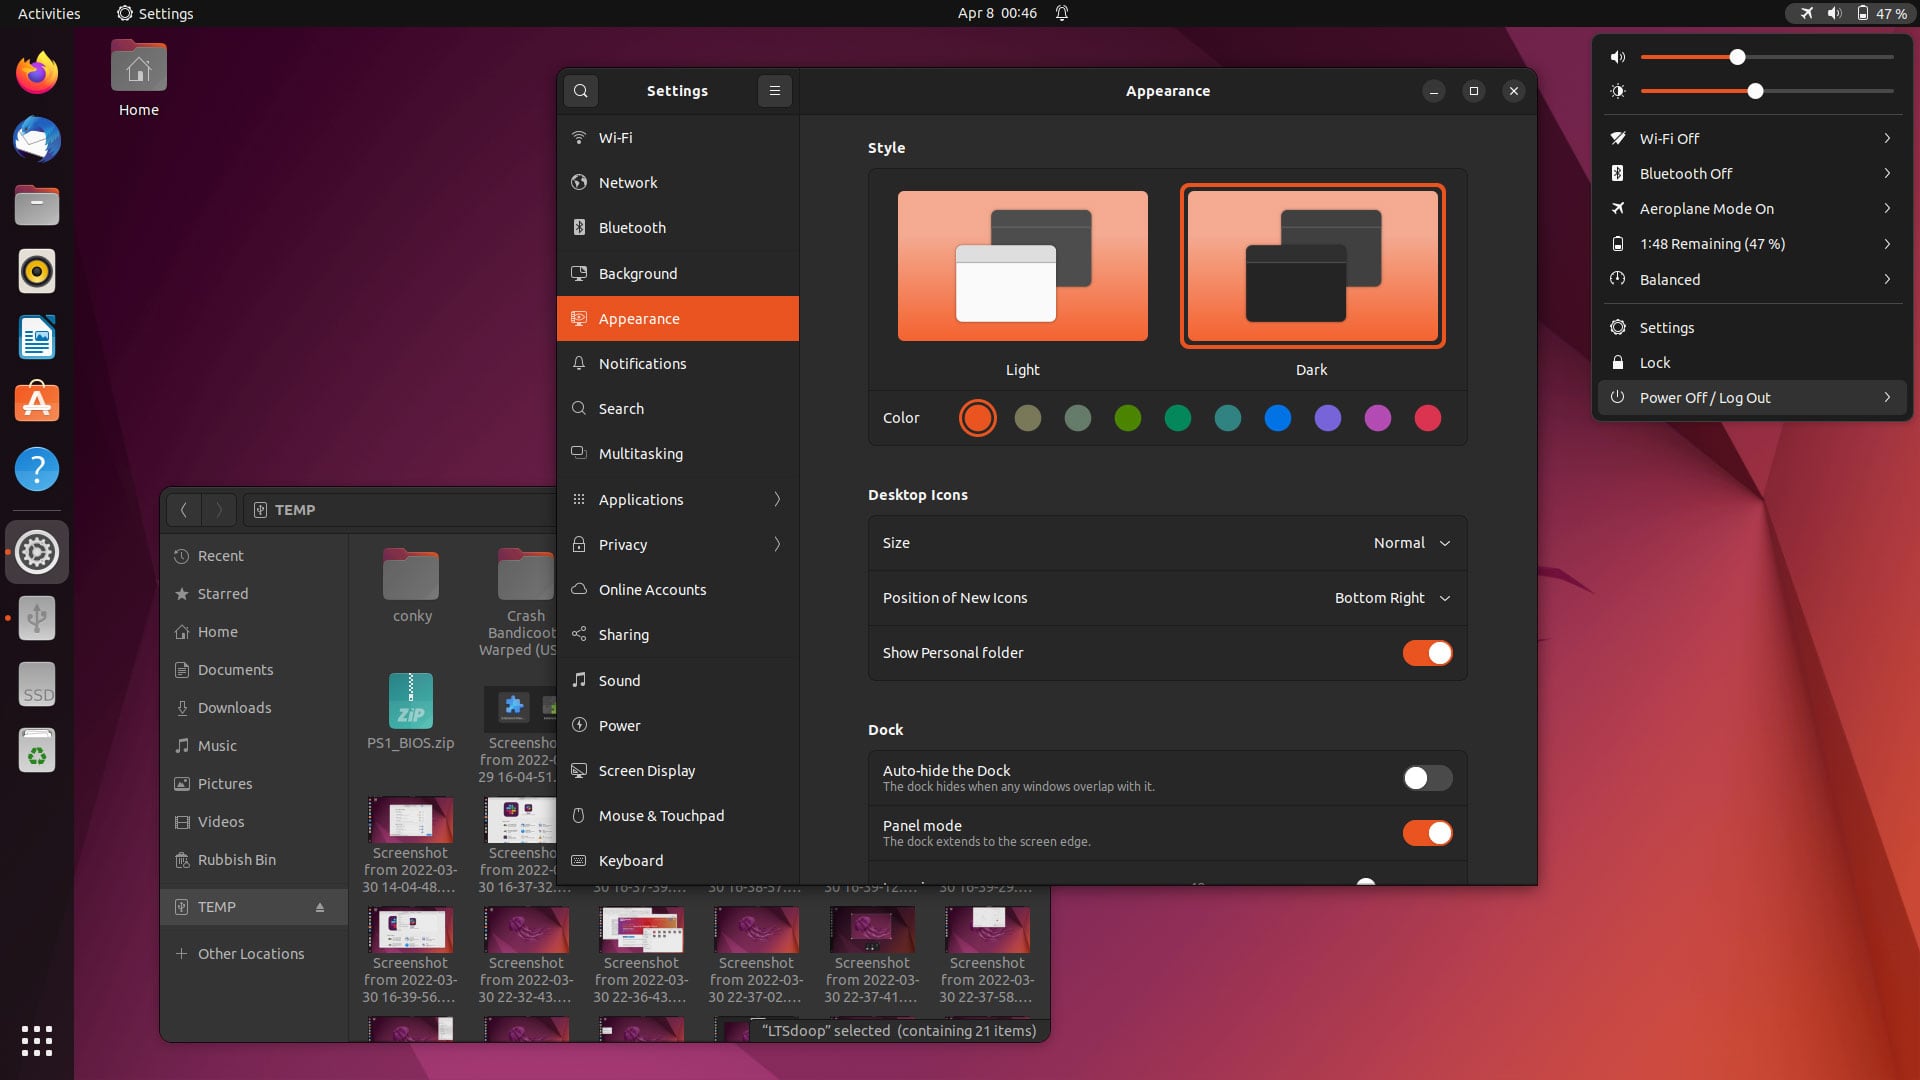Open the desktop icon Size dropdown
The image size is (1920, 1080).
(1410, 543)
